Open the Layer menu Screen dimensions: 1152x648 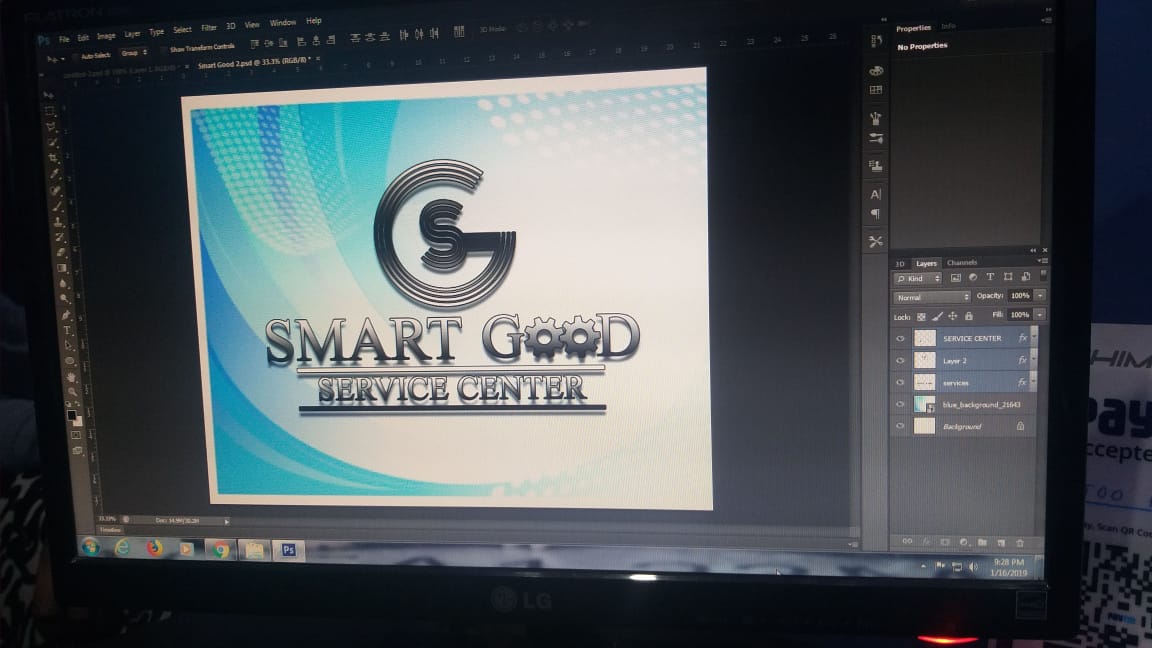132,33
